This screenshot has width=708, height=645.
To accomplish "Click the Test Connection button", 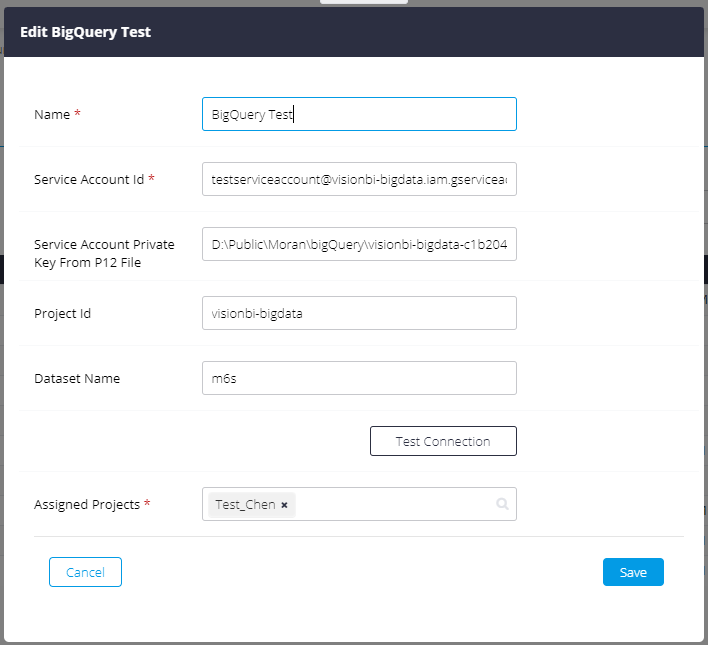I will [443, 441].
